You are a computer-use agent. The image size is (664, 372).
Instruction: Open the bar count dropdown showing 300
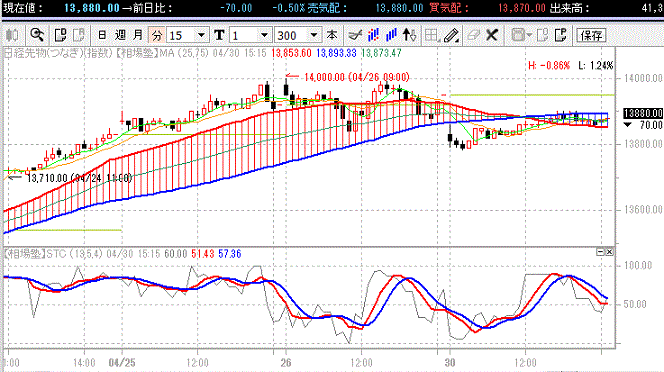(314, 35)
